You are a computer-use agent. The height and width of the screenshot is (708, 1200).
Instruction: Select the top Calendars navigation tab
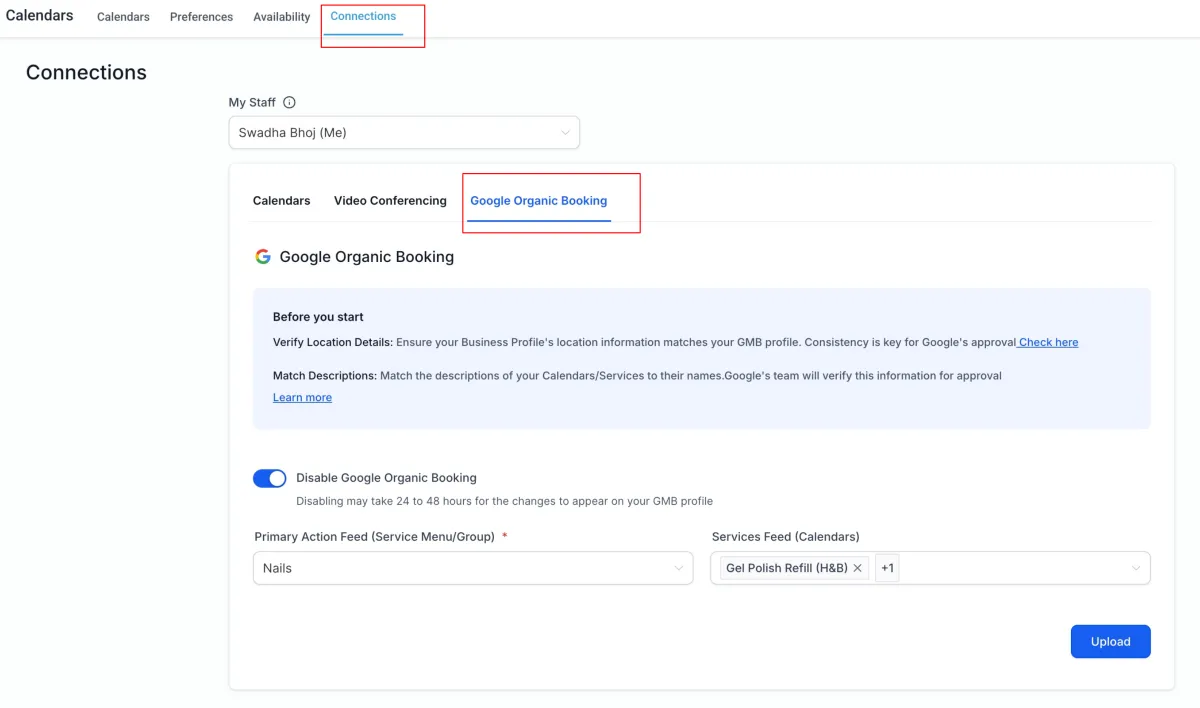[123, 17]
